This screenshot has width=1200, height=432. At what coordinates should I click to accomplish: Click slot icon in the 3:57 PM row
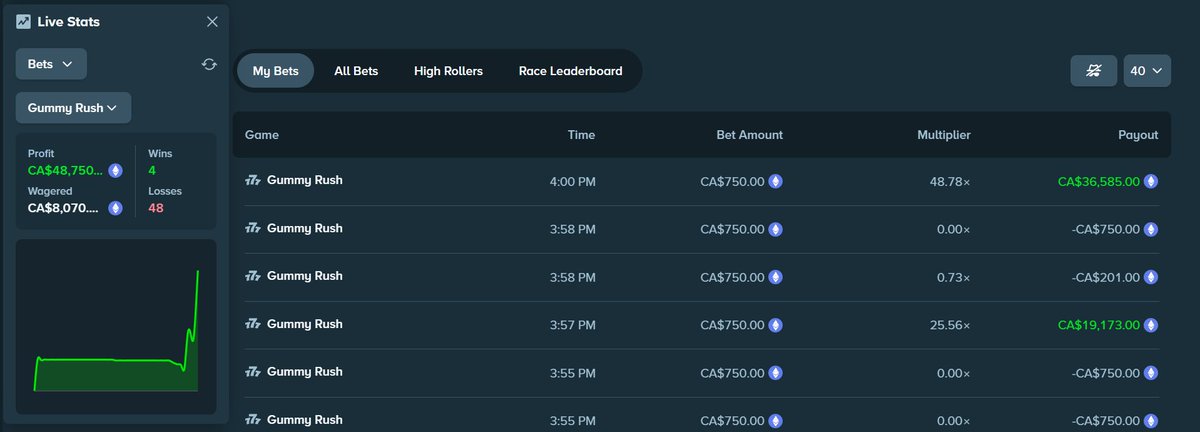click(x=253, y=324)
